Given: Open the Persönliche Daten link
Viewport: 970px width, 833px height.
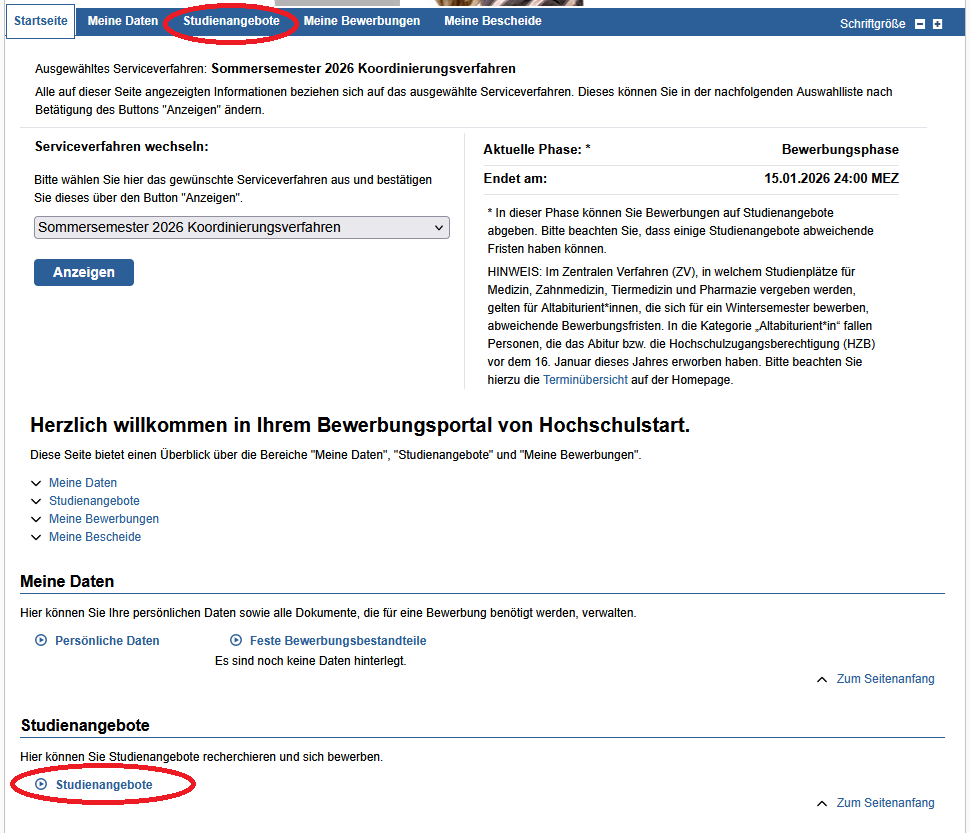Looking at the screenshot, I should coord(107,641).
